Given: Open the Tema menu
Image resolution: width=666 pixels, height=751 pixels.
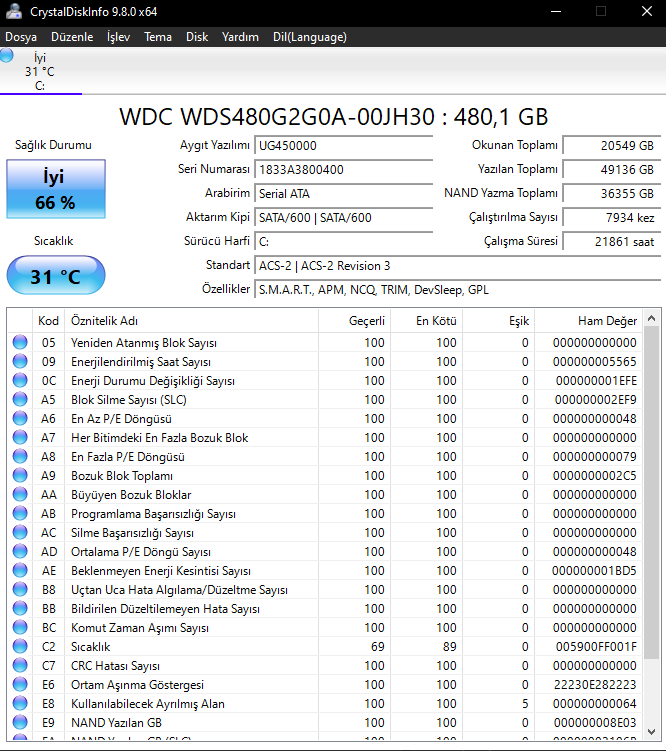Looking at the screenshot, I should (158, 37).
